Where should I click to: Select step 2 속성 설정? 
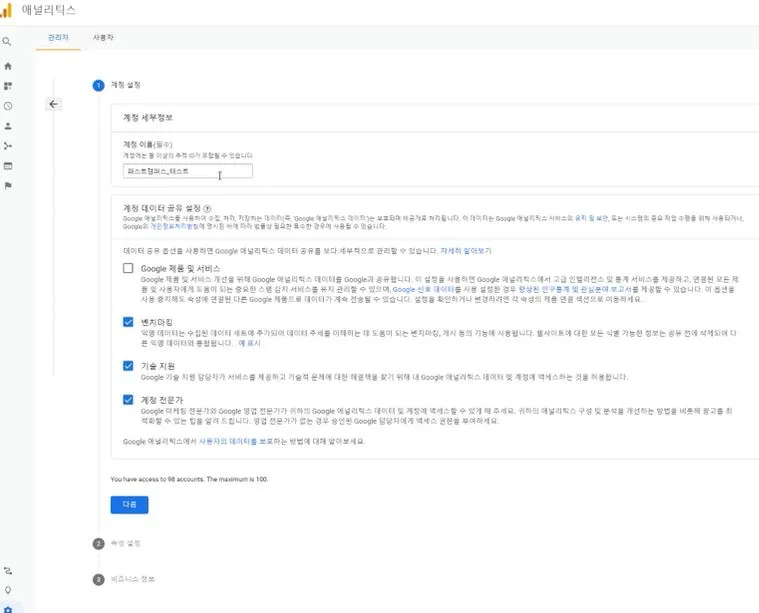pos(125,543)
